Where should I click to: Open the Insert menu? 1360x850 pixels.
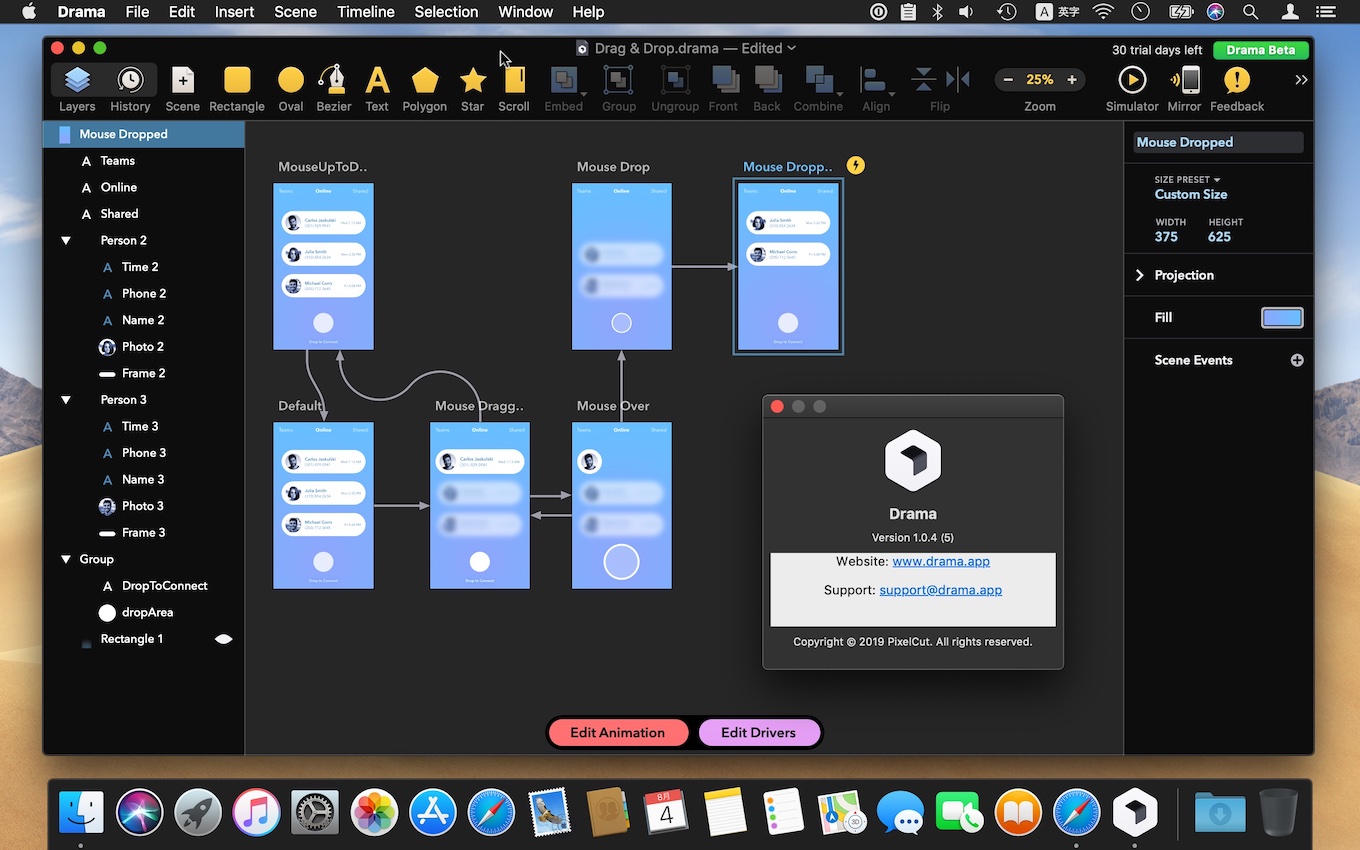tap(234, 12)
